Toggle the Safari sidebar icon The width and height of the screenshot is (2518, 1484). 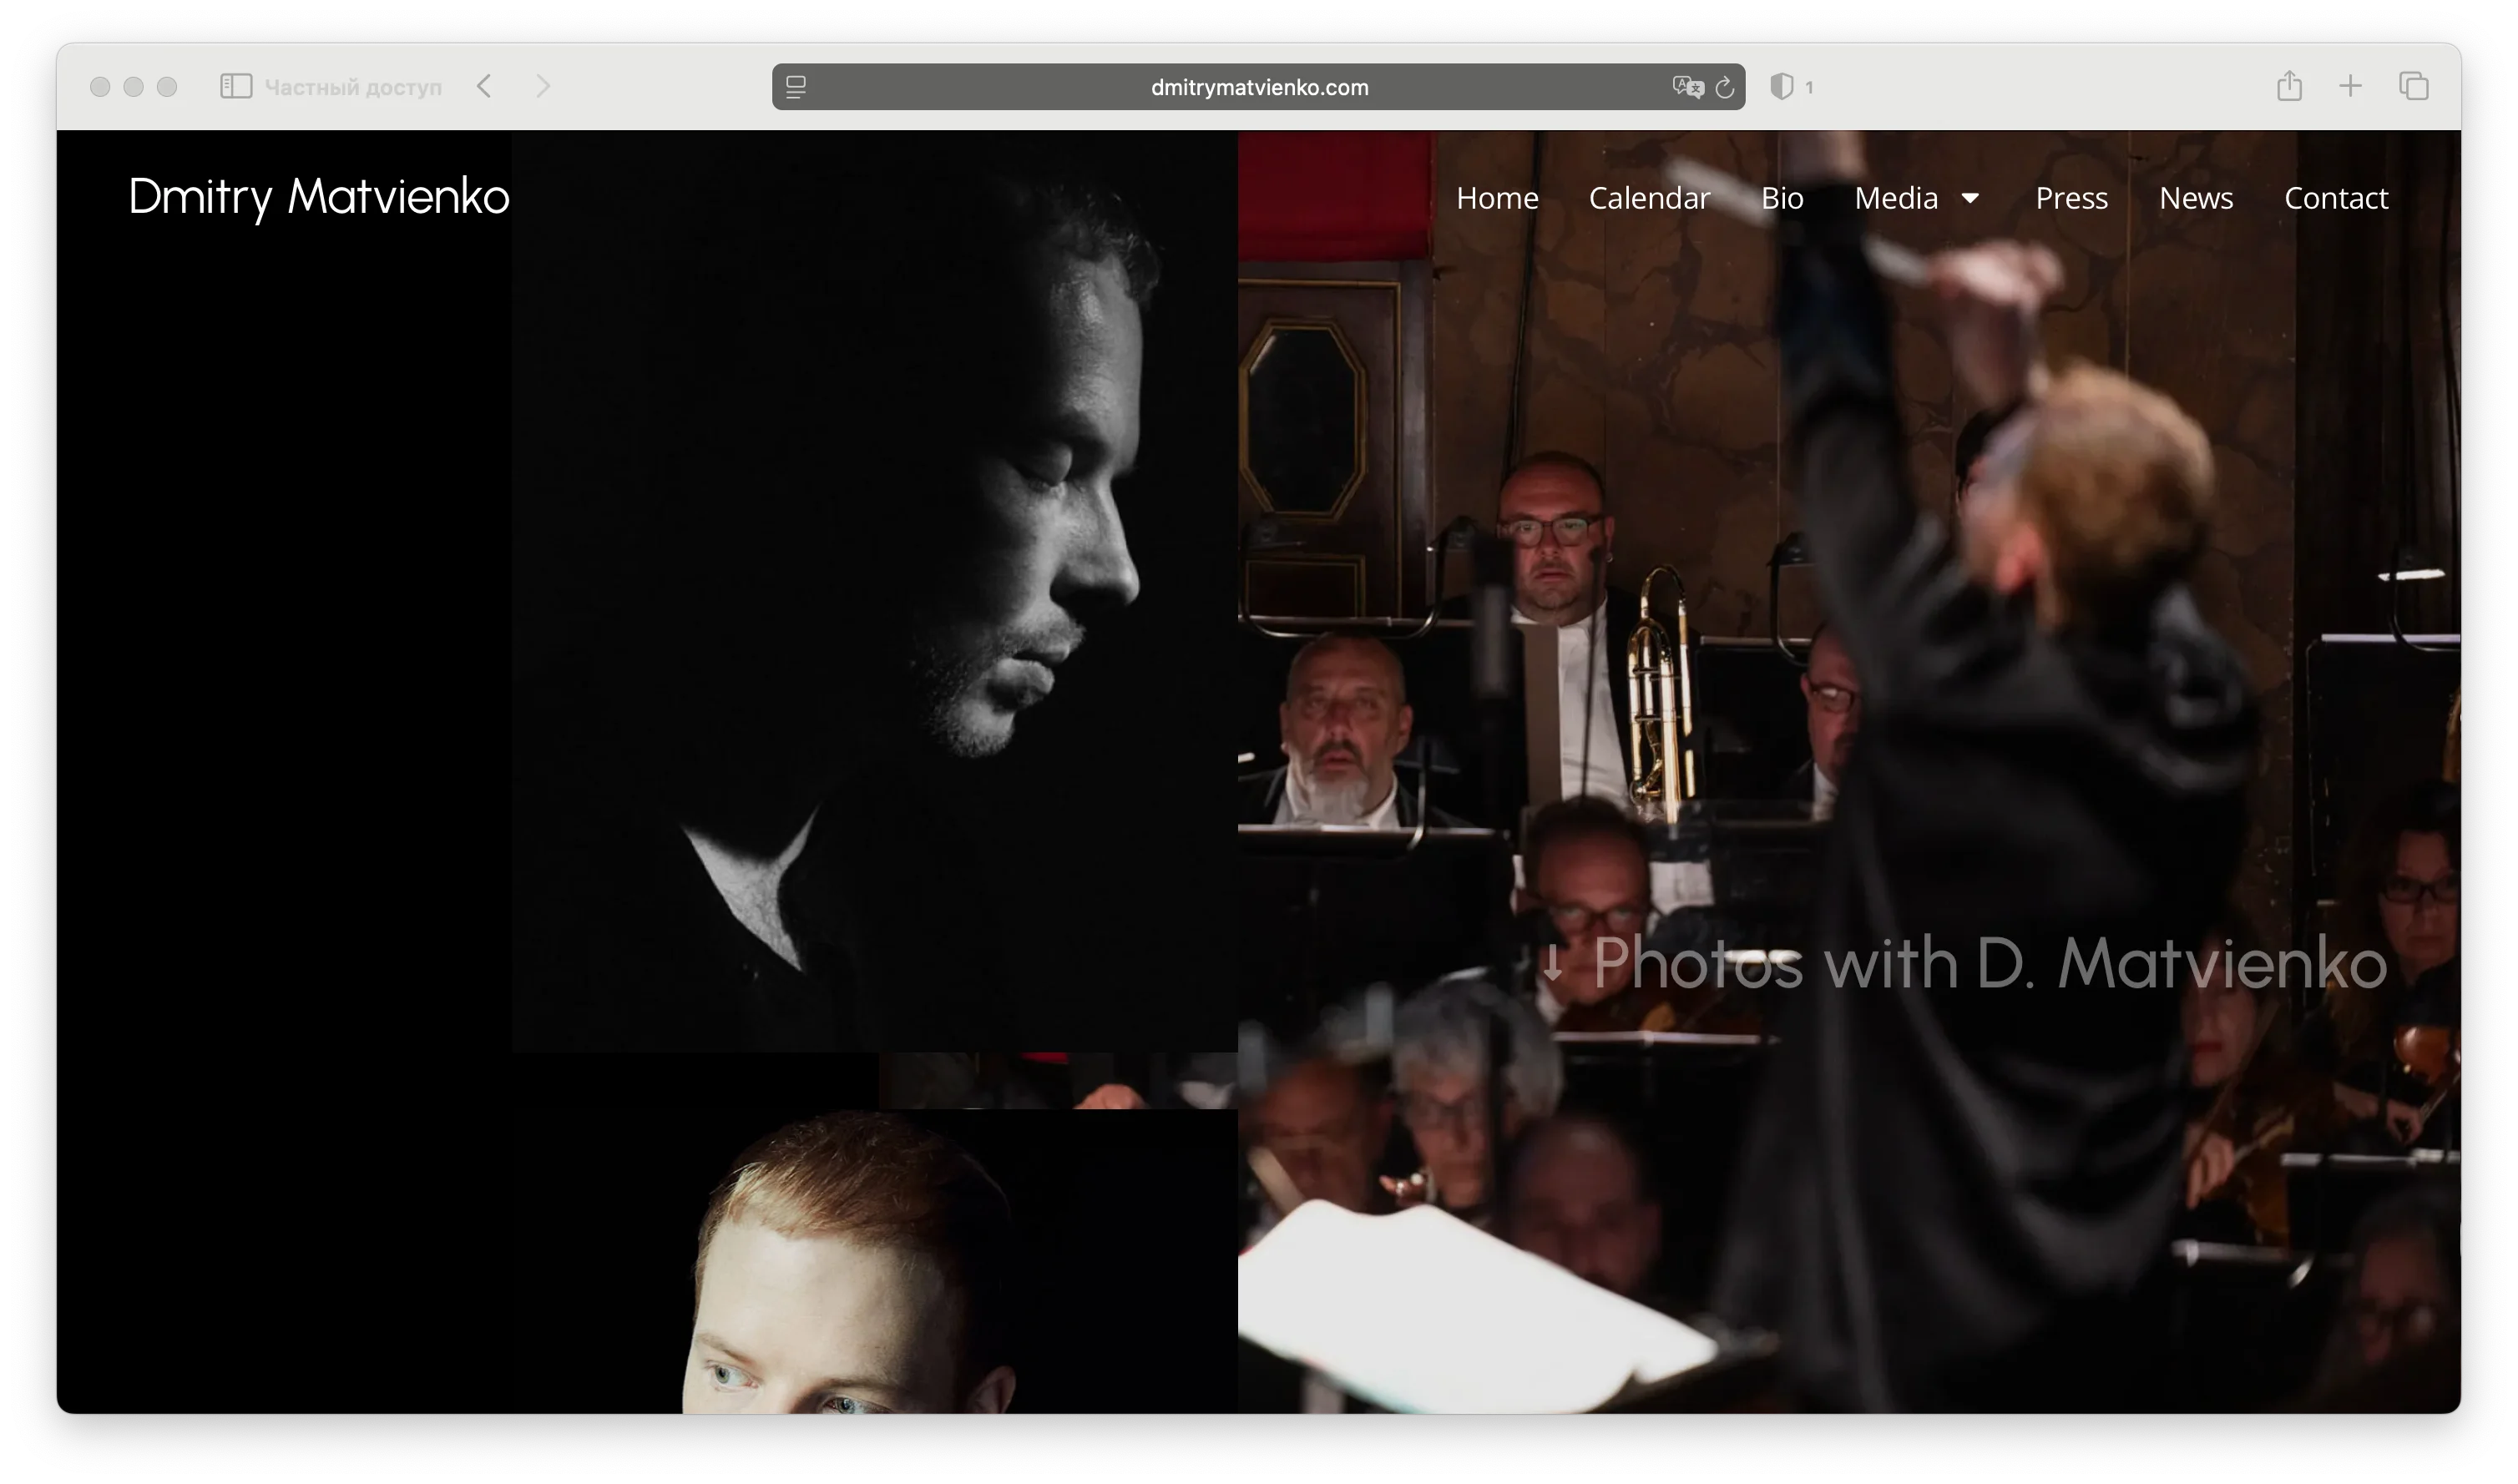[236, 86]
